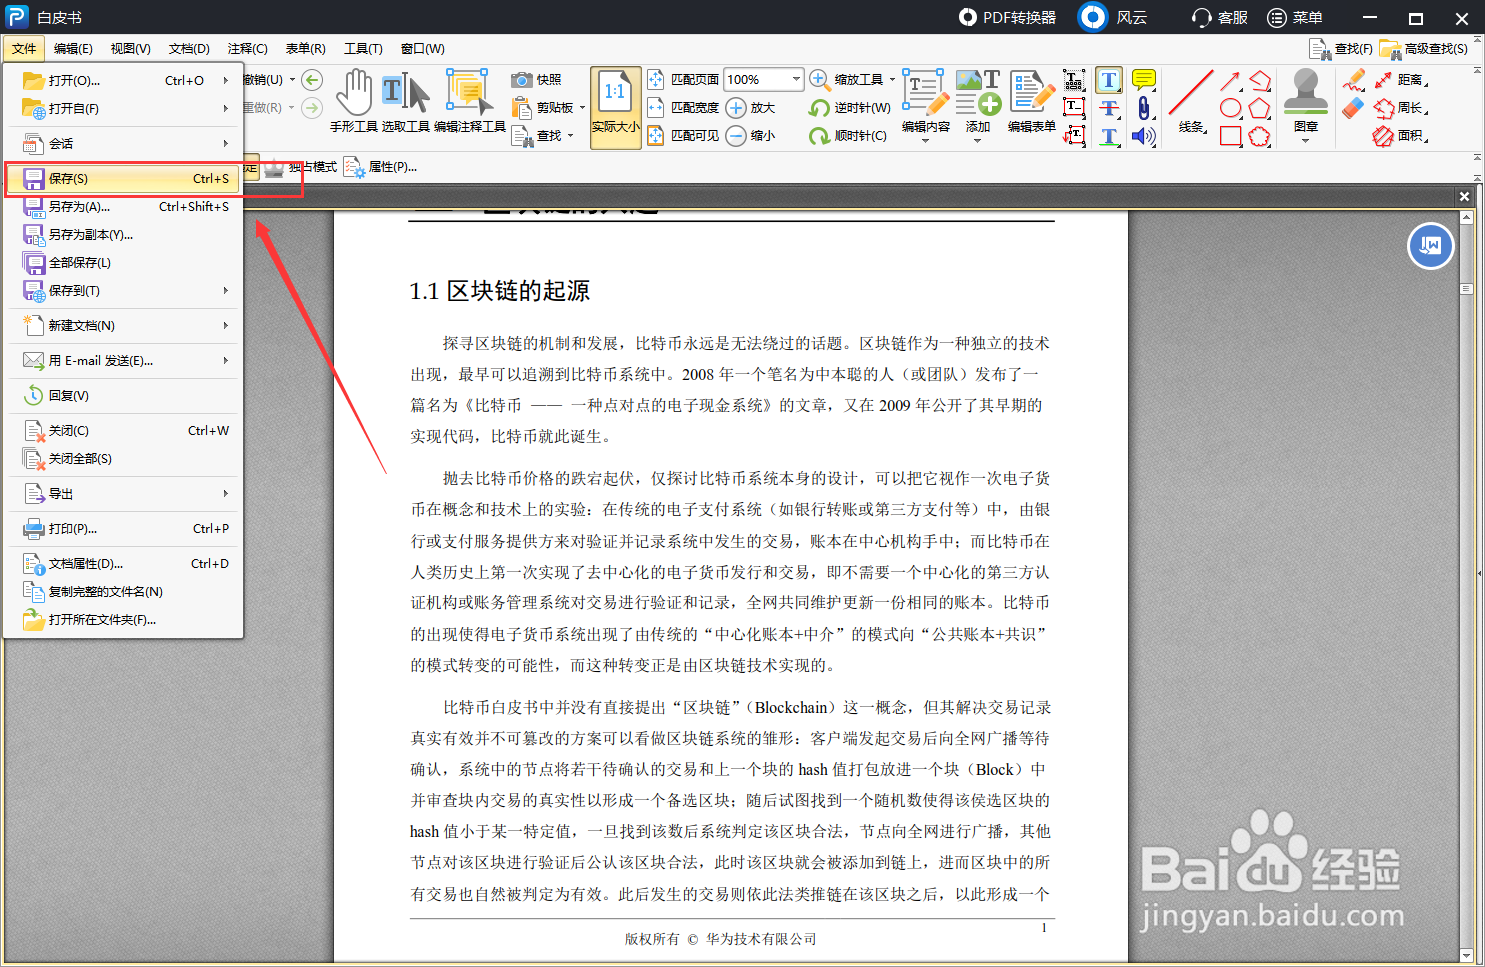Expand the 剪贴板 clipboard dropdown
Viewport: 1485px width, 967px height.
click(582, 107)
